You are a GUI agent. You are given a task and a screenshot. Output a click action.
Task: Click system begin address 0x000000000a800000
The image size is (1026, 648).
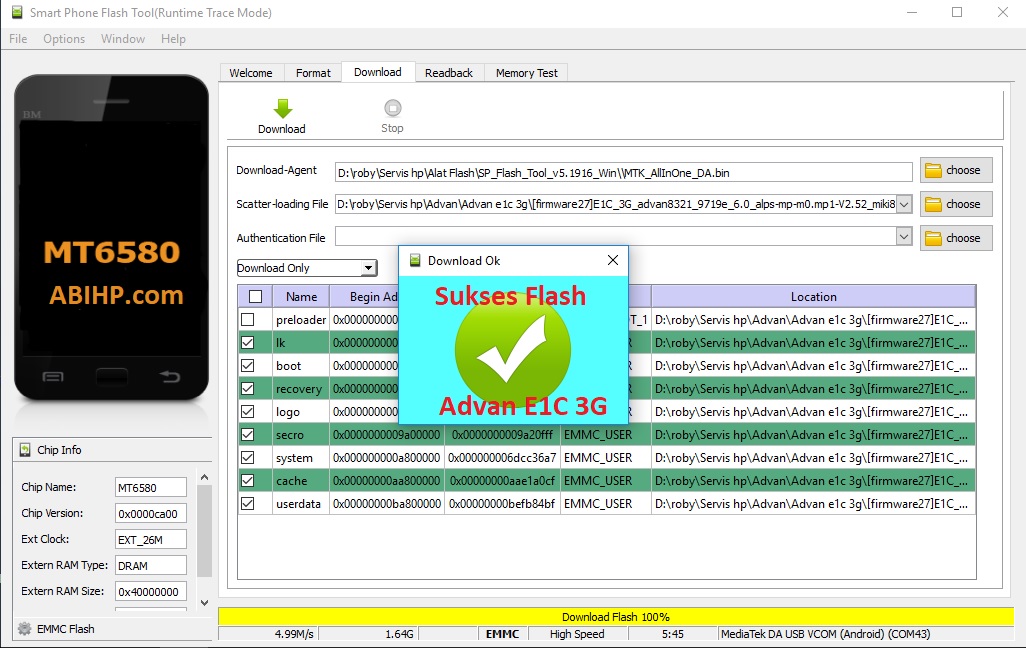pyautogui.click(x=387, y=458)
